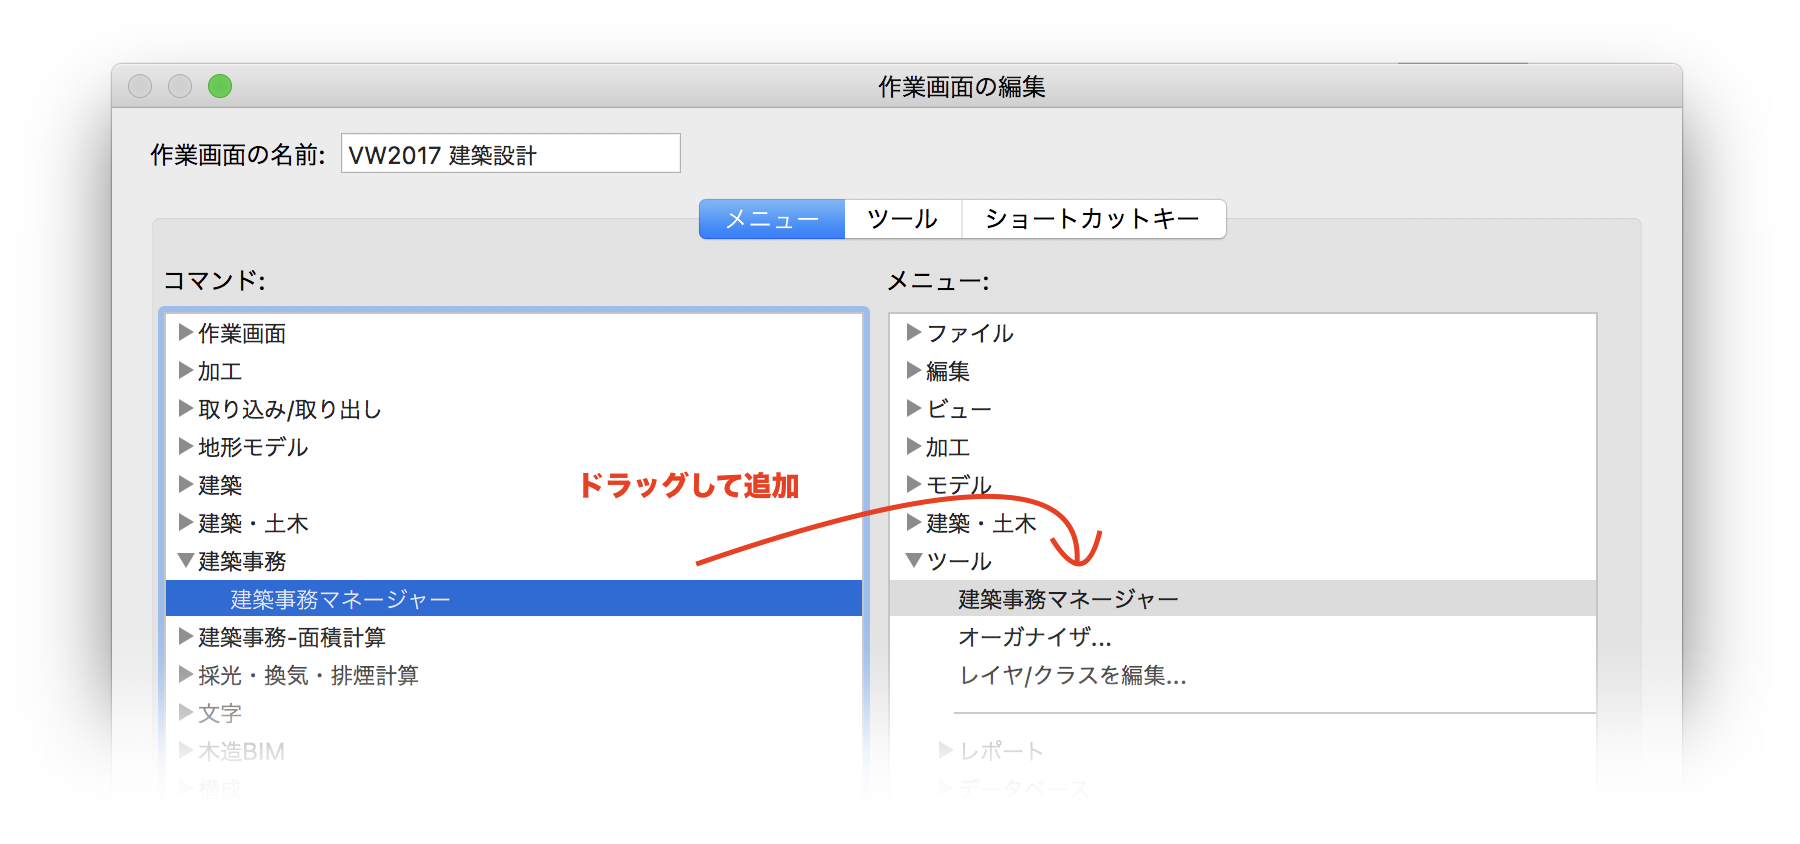Expand 採光・換気・排煙計算 in commands

[185, 674]
